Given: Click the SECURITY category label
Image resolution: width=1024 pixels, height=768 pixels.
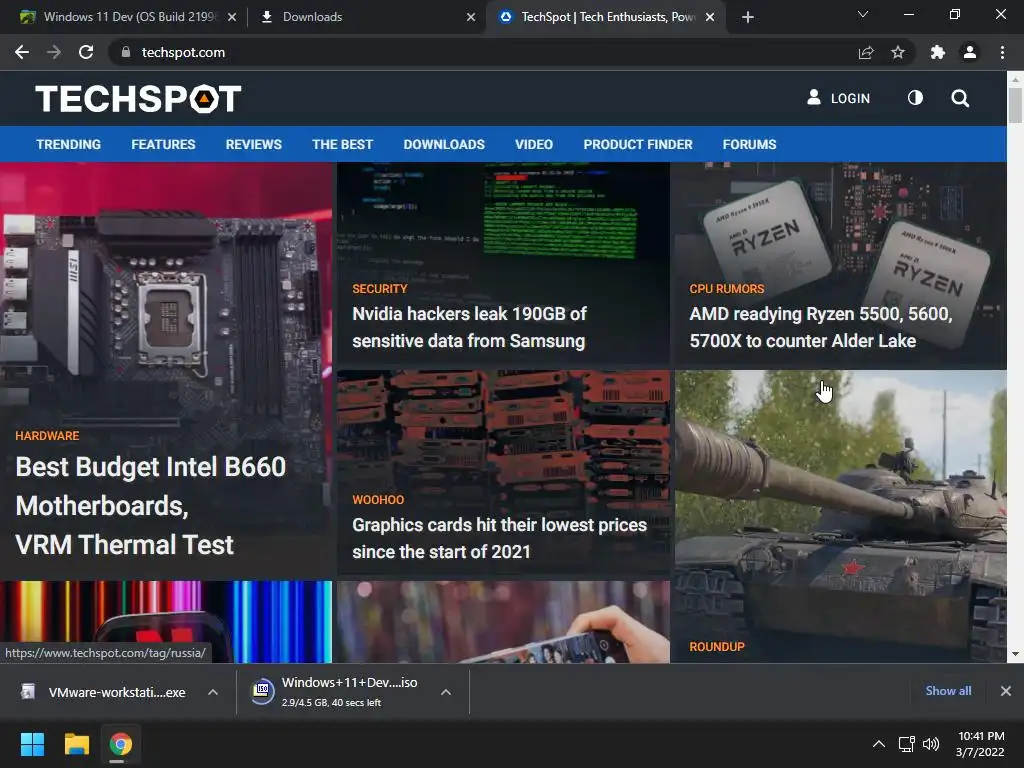Looking at the screenshot, I should 379,289.
